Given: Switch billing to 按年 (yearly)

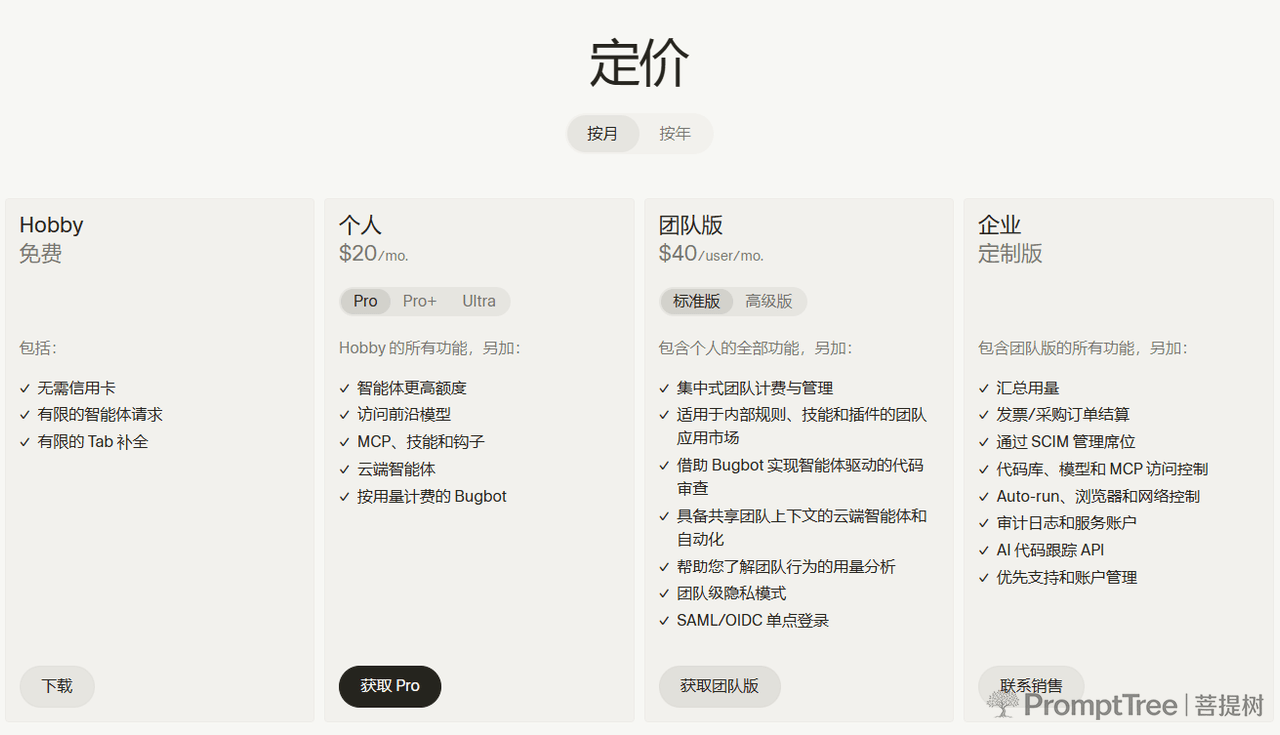Looking at the screenshot, I should (x=675, y=134).
